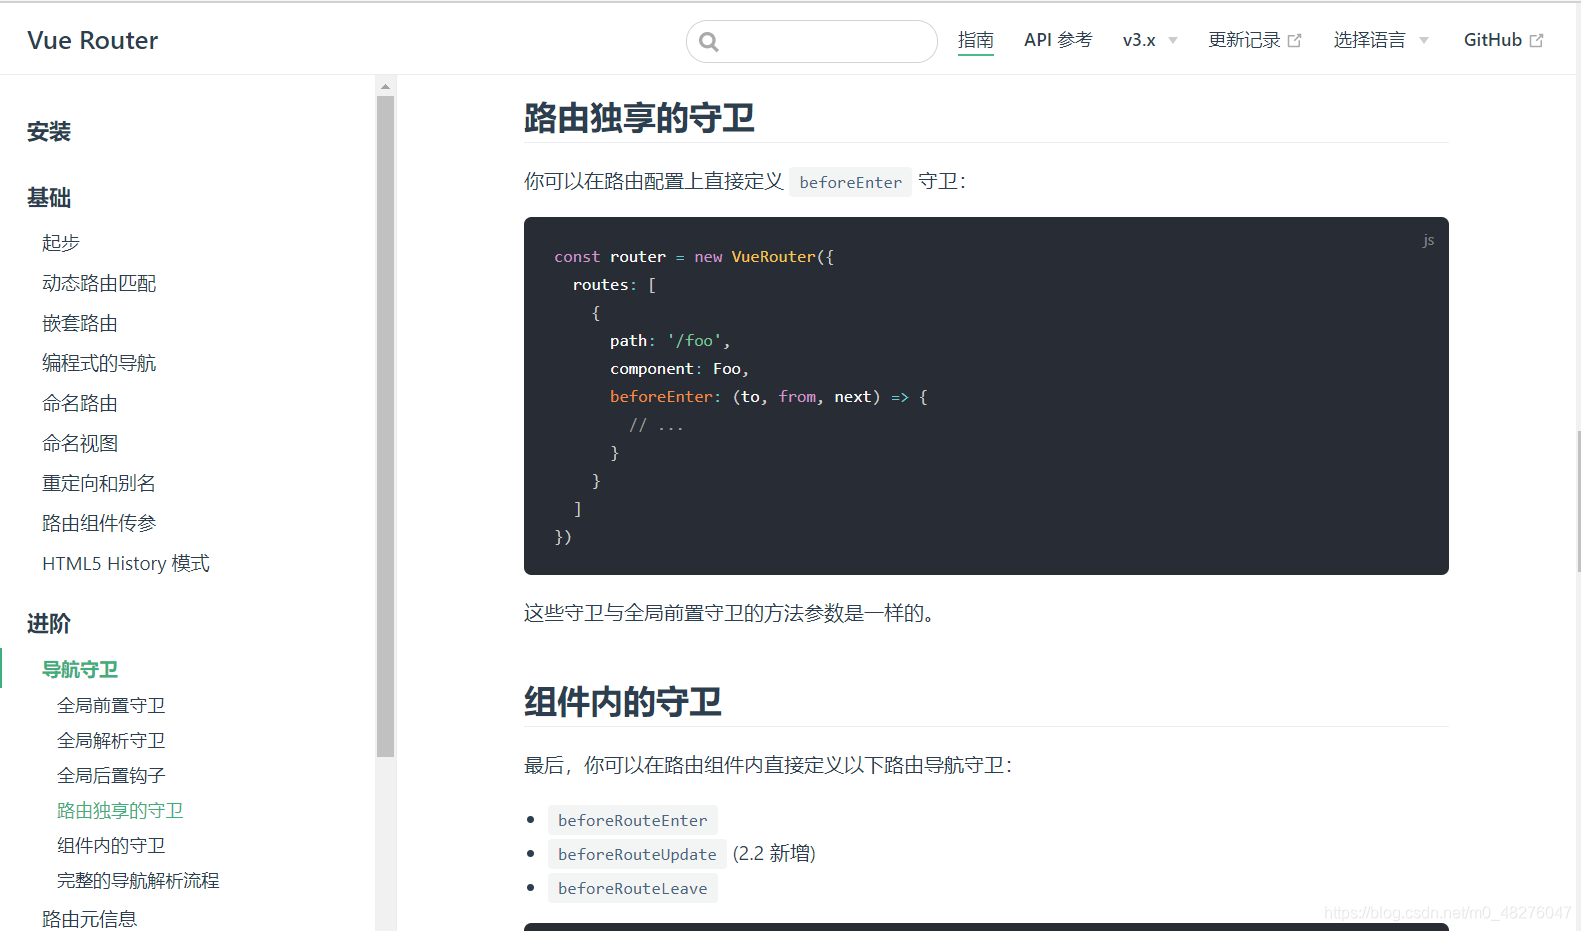Open 编程式的导航 sidebar link

[x=99, y=363]
